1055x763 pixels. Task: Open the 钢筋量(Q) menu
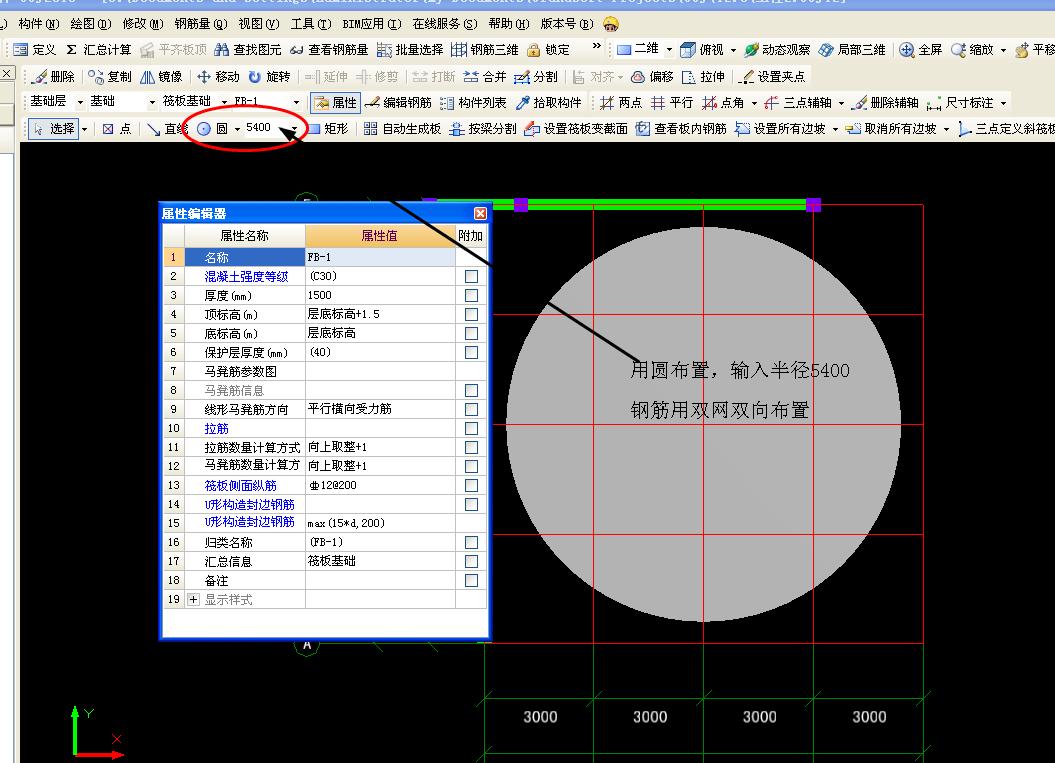coord(201,24)
